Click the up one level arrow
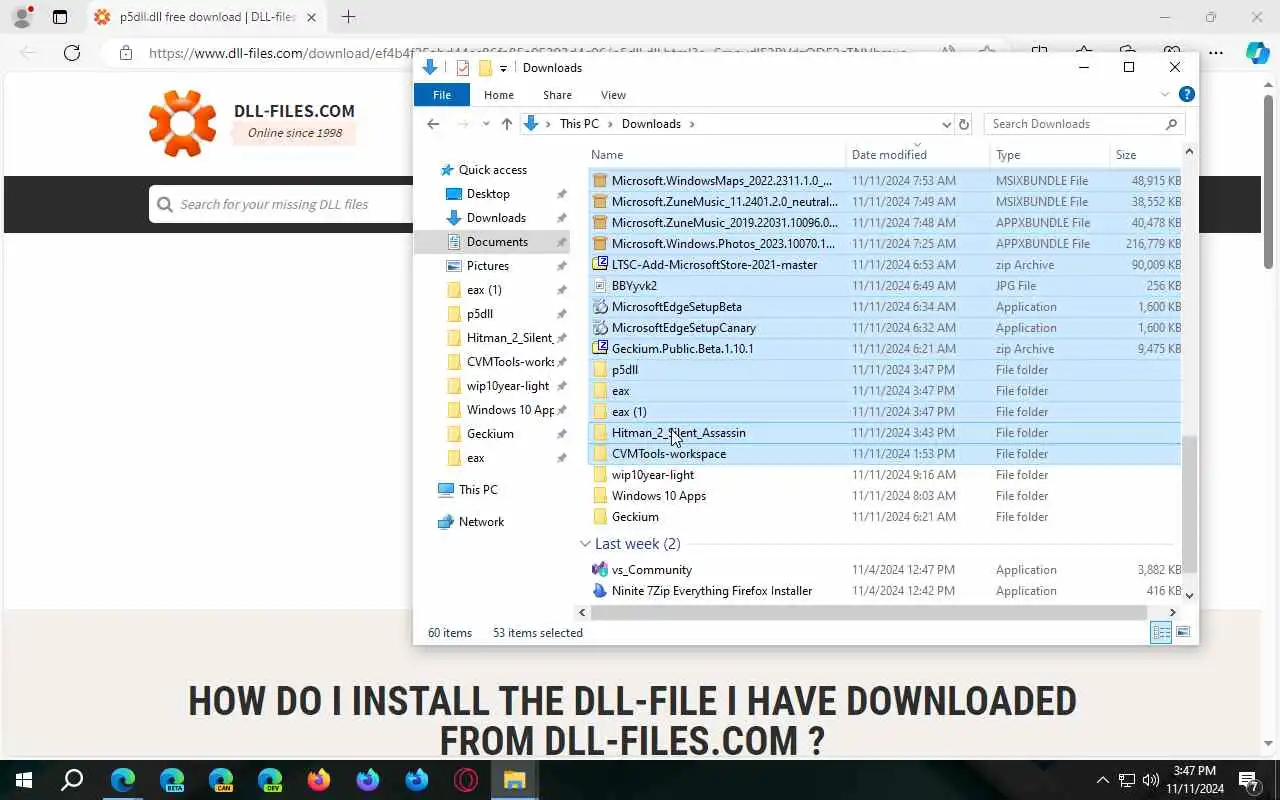 tap(507, 124)
